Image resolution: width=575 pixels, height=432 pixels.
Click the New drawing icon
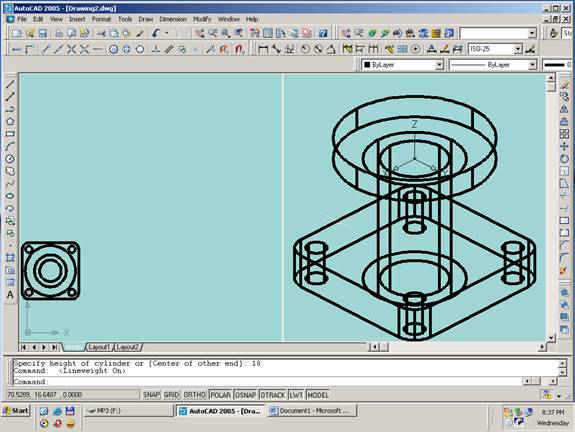pos(17,33)
